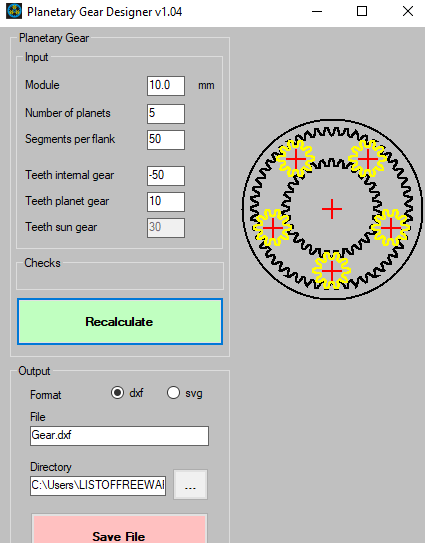Click the Module label text
Screen dimensions: 425x543
pyautogui.click(x=42, y=85)
